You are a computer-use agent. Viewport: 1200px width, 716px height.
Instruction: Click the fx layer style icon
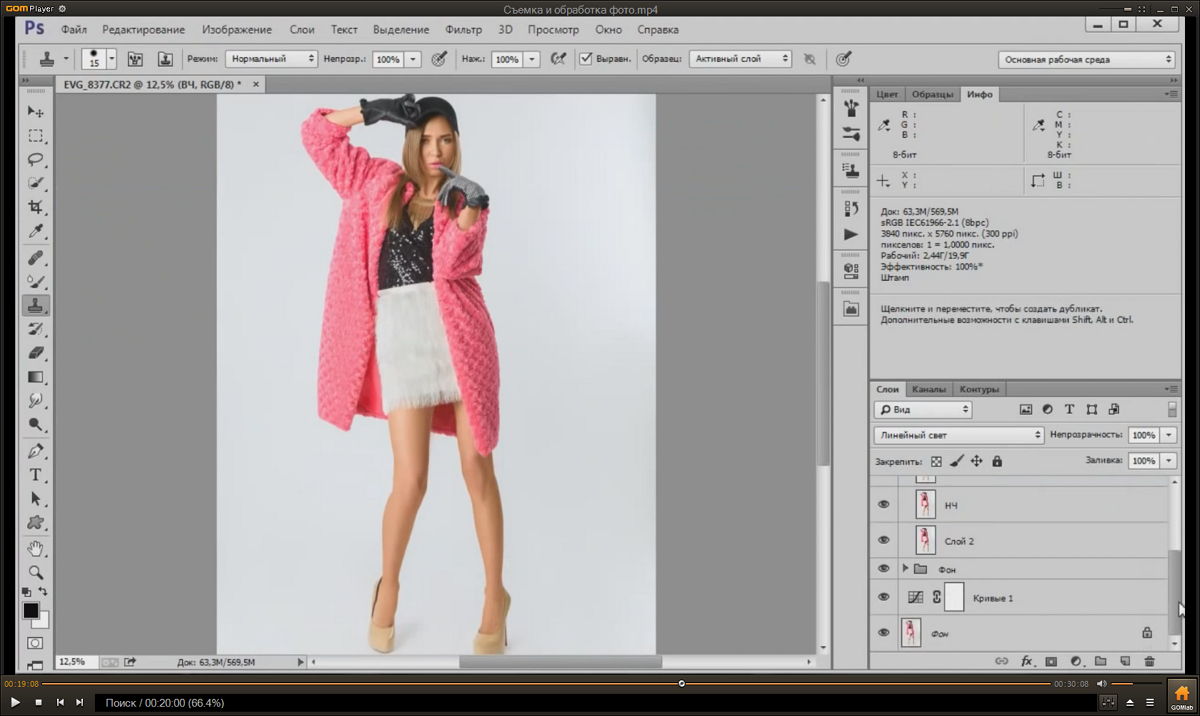1026,661
